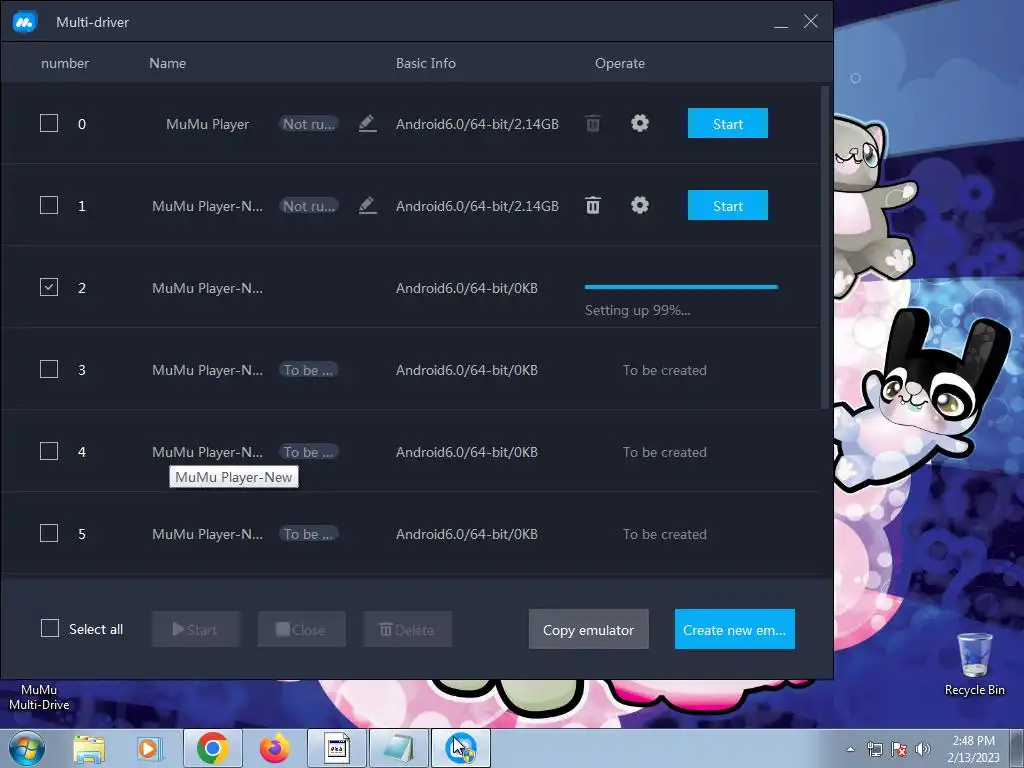Edit the name of MuMu Player row 0
The height and width of the screenshot is (768, 1024).
(x=368, y=123)
